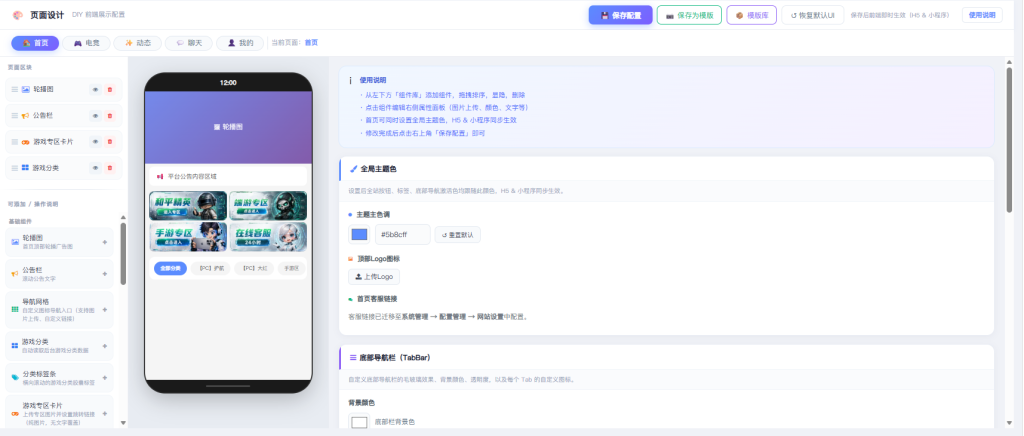Toggle visibility of the 轮播图 block
The height and width of the screenshot is (436, 1024).
tap(95, 89)
